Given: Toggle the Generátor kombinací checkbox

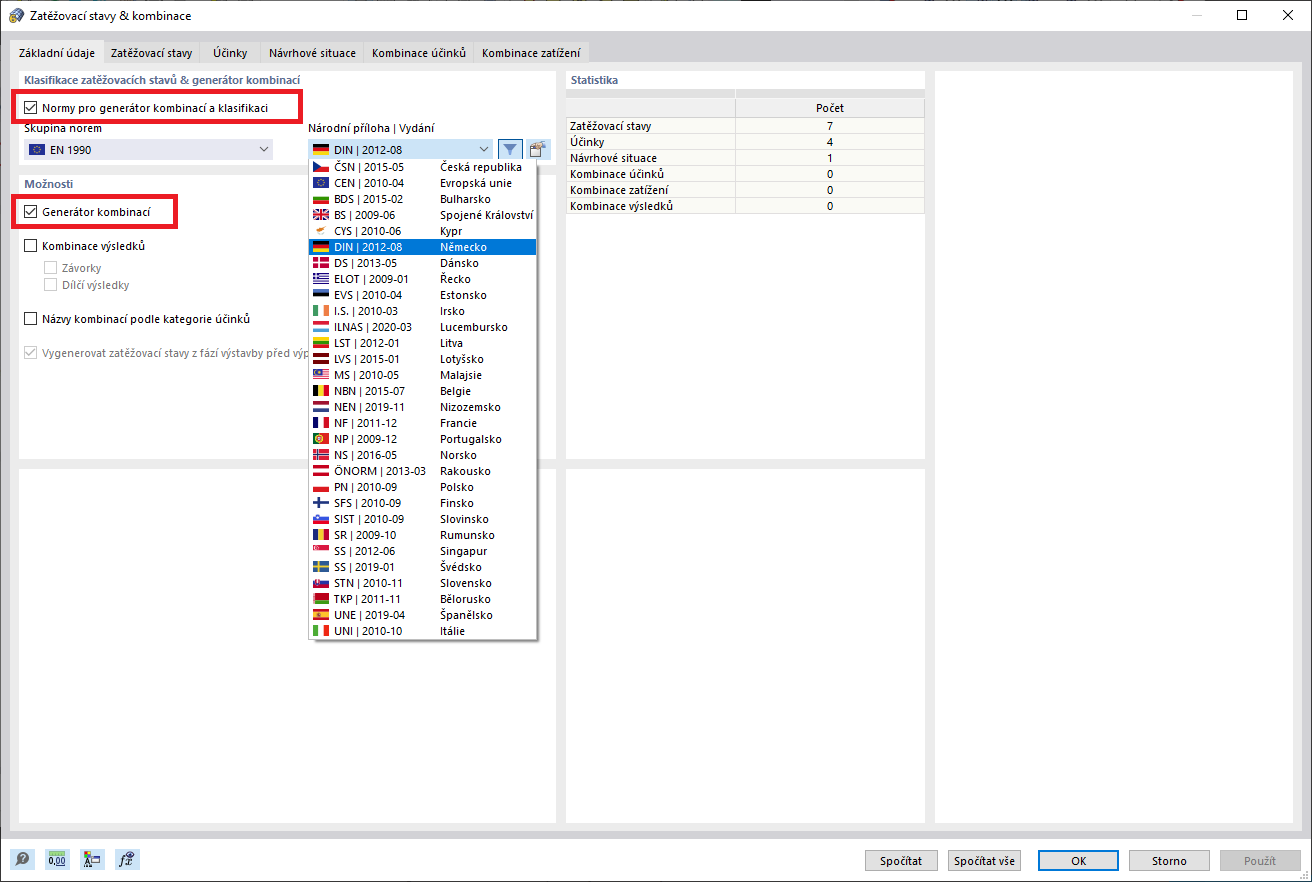Looking at the screenshot, I should click(x=31, y=212).
